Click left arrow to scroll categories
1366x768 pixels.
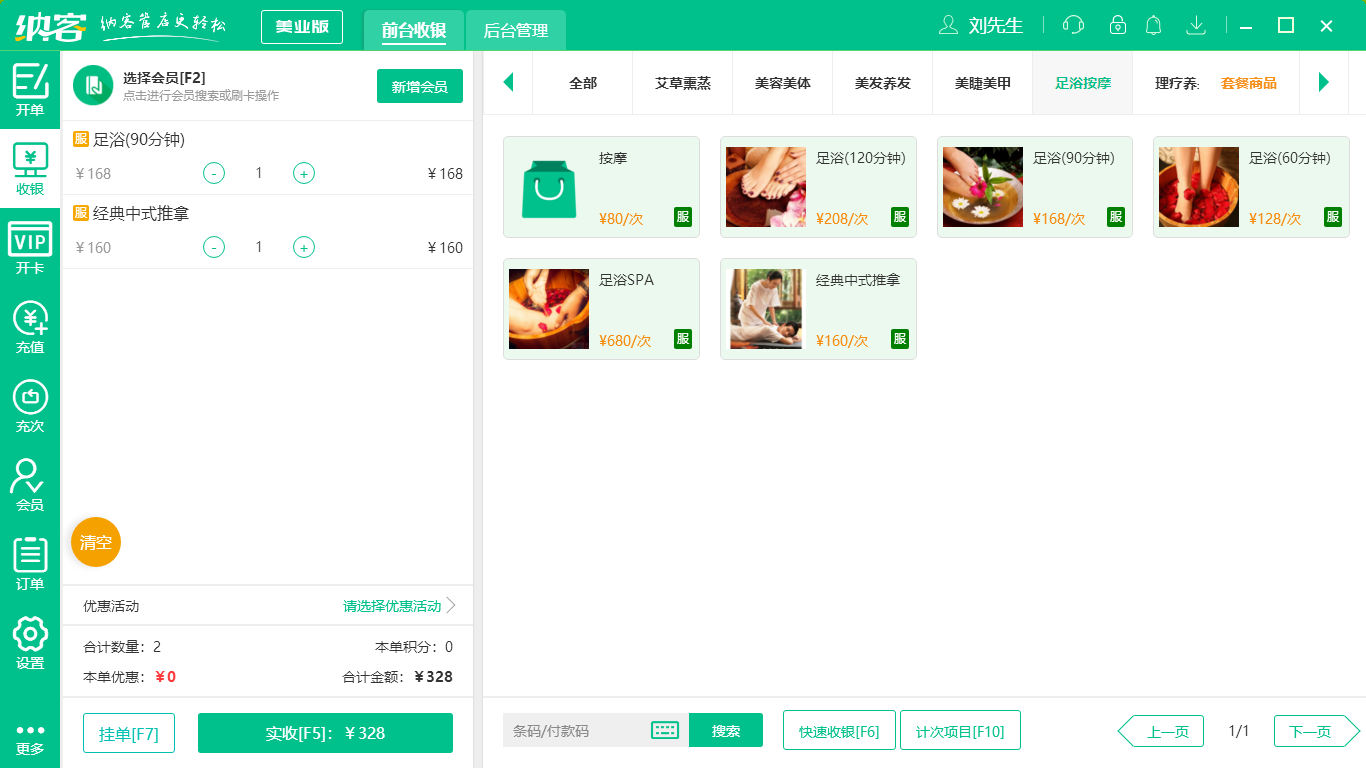[508, 83]
